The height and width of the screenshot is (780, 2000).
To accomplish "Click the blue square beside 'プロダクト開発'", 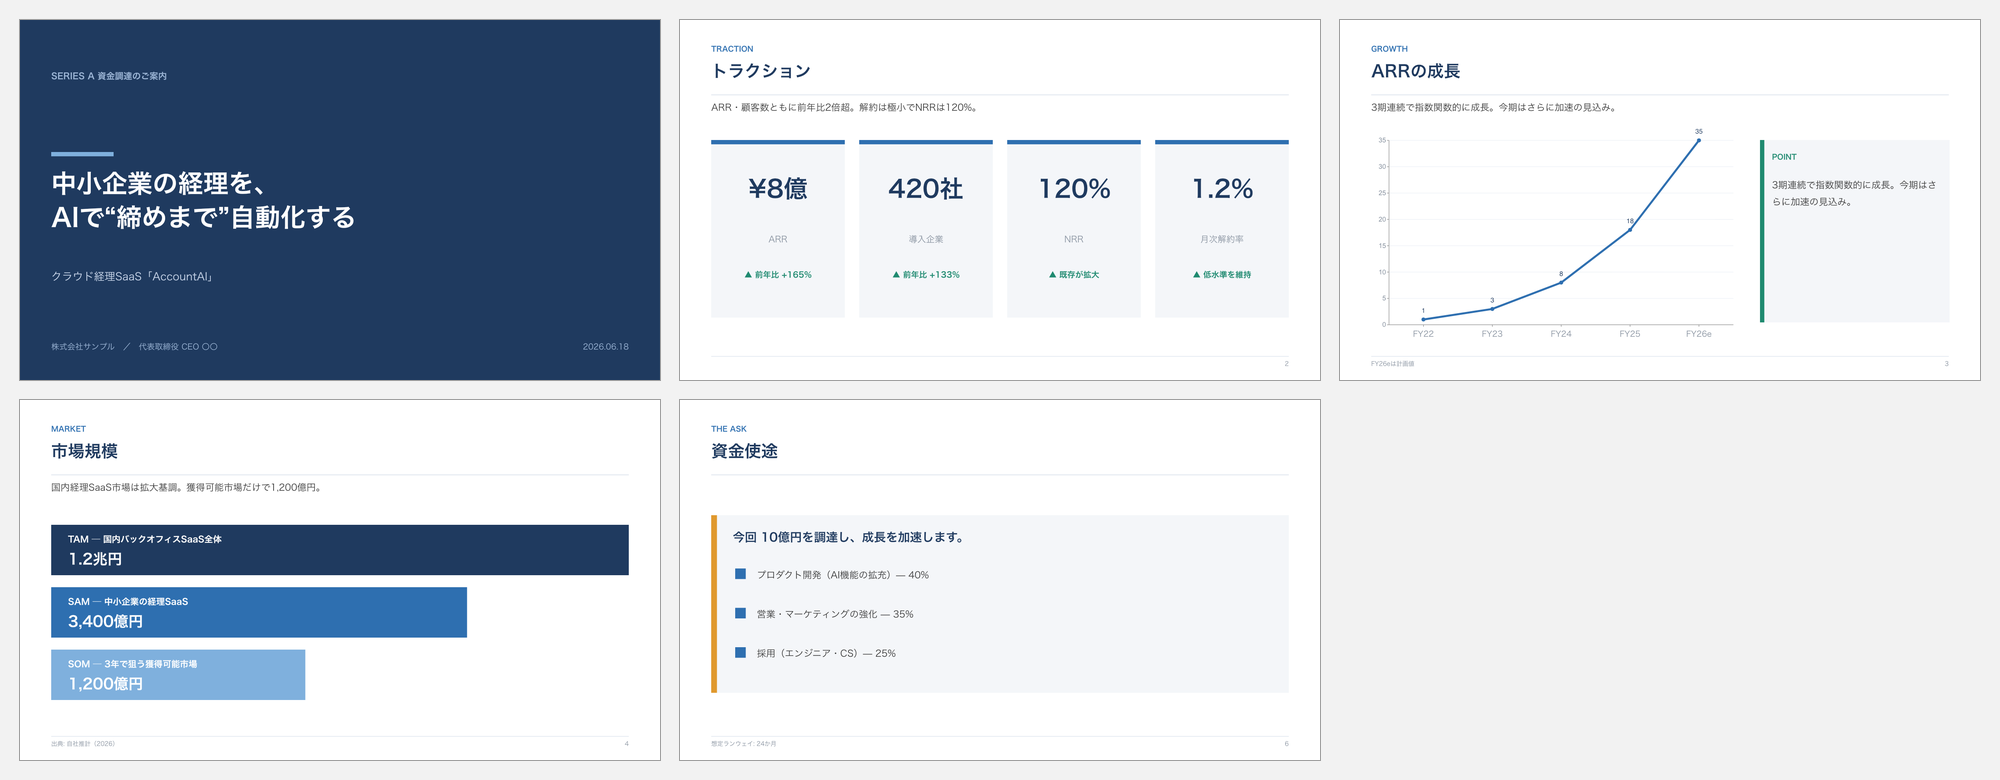I will click(740, 574).
